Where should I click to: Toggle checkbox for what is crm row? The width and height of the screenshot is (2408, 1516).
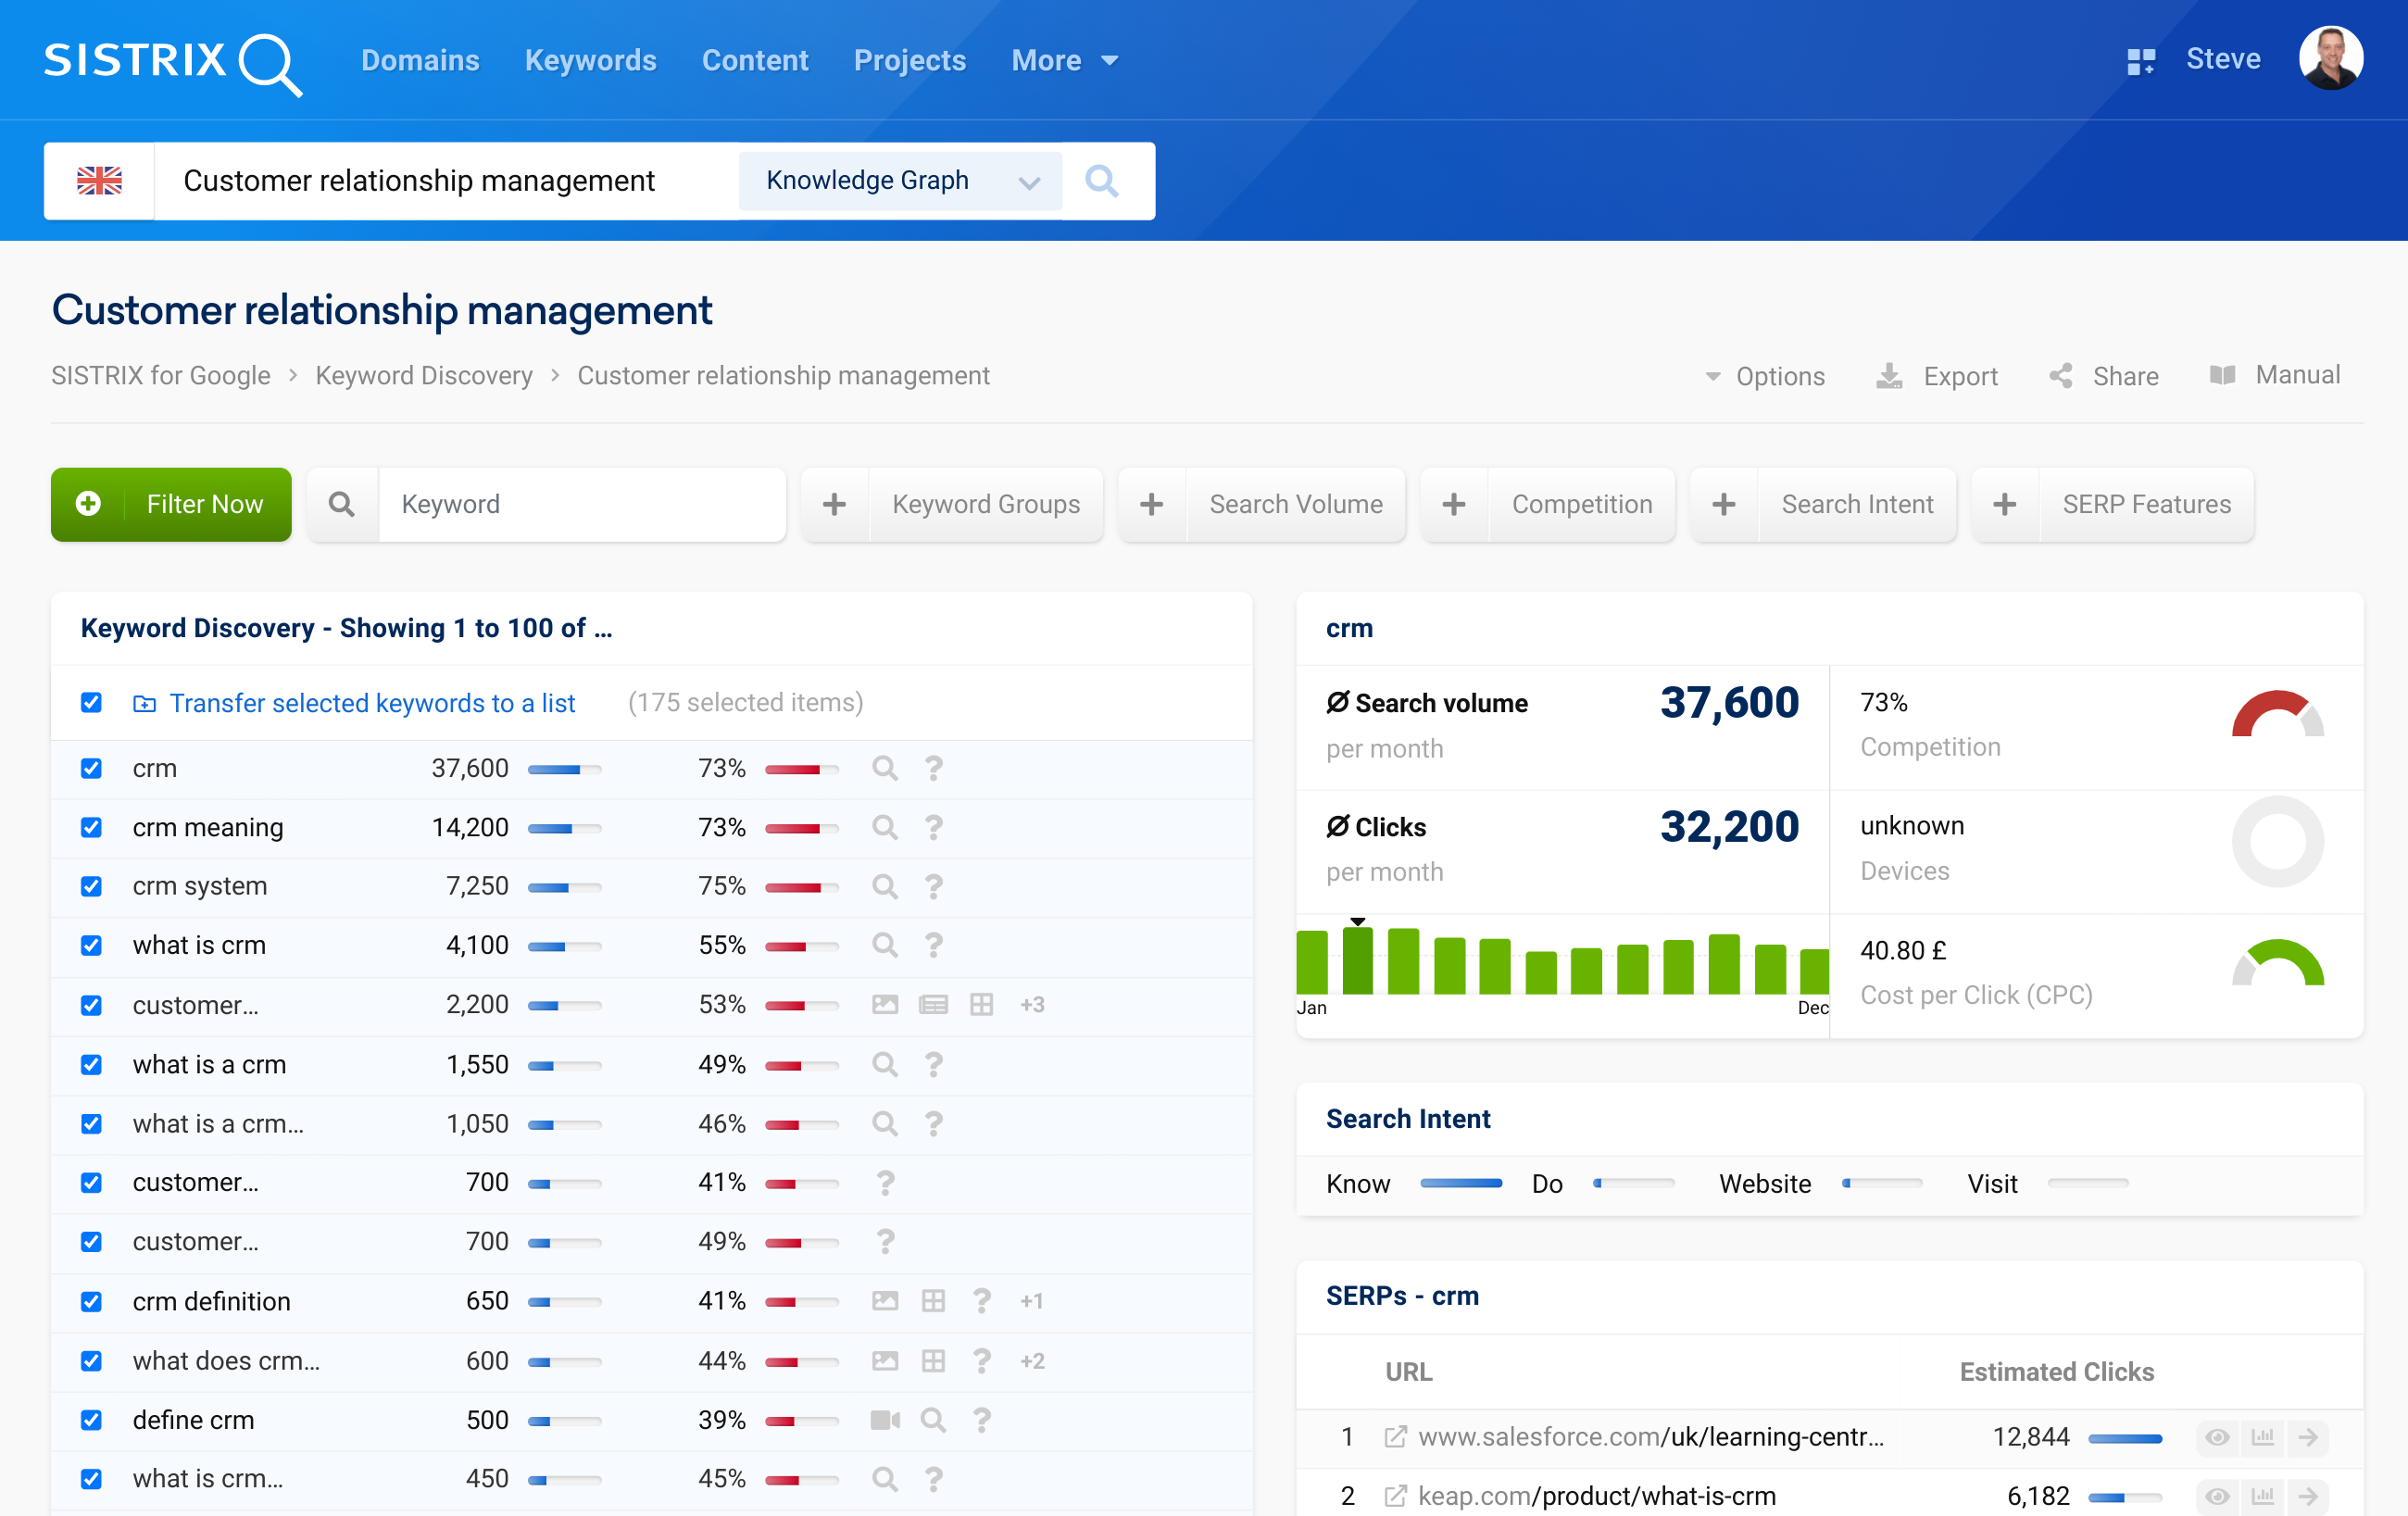click(x=91, y=945)
